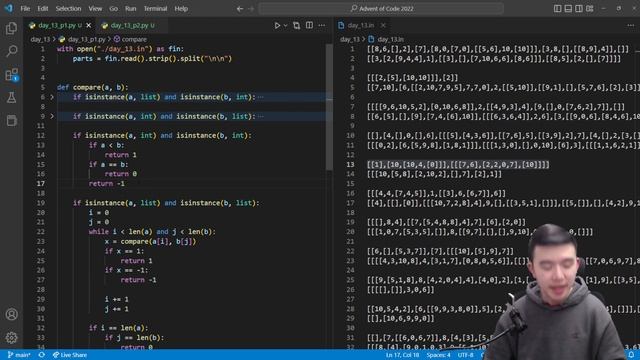Change indentation via Spaces: 4
The height and width of the screenshot is (360, 640).
pos(438,355)
